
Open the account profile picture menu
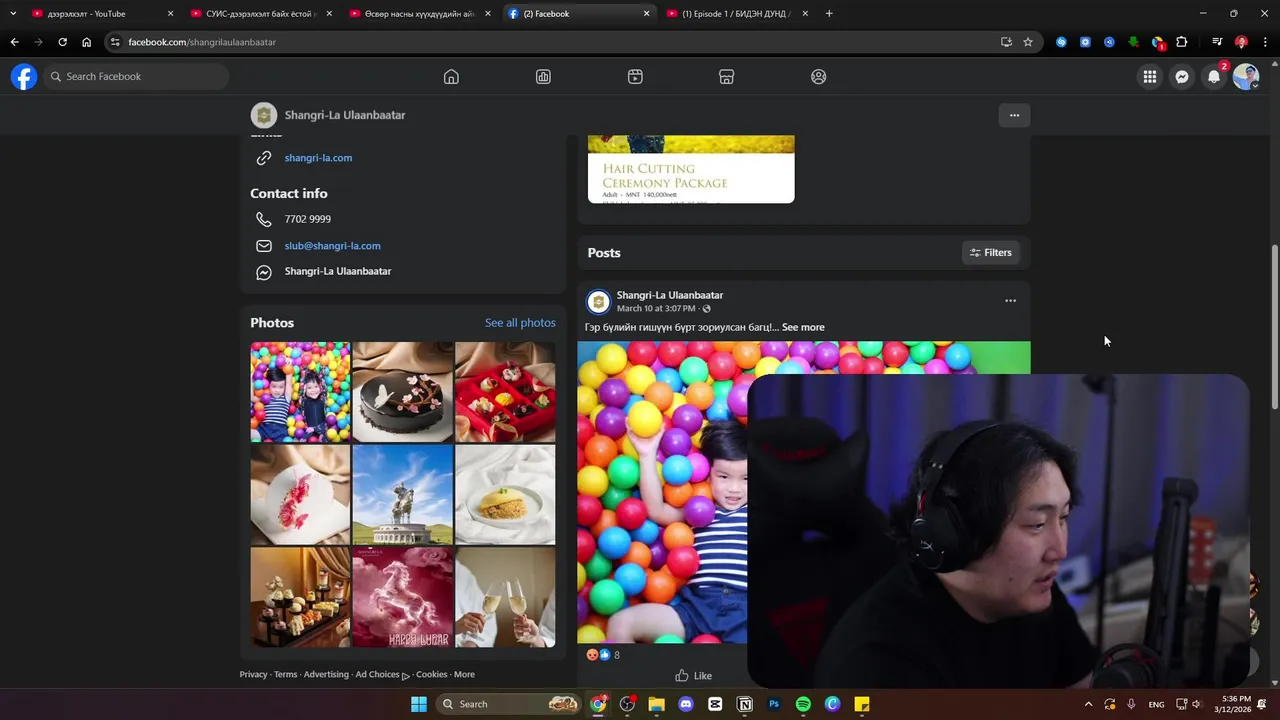pyautogui.click(x=1246, y=77)
